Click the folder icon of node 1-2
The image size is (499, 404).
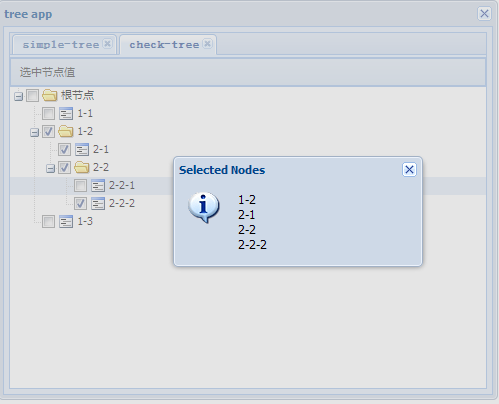(66, 131)
